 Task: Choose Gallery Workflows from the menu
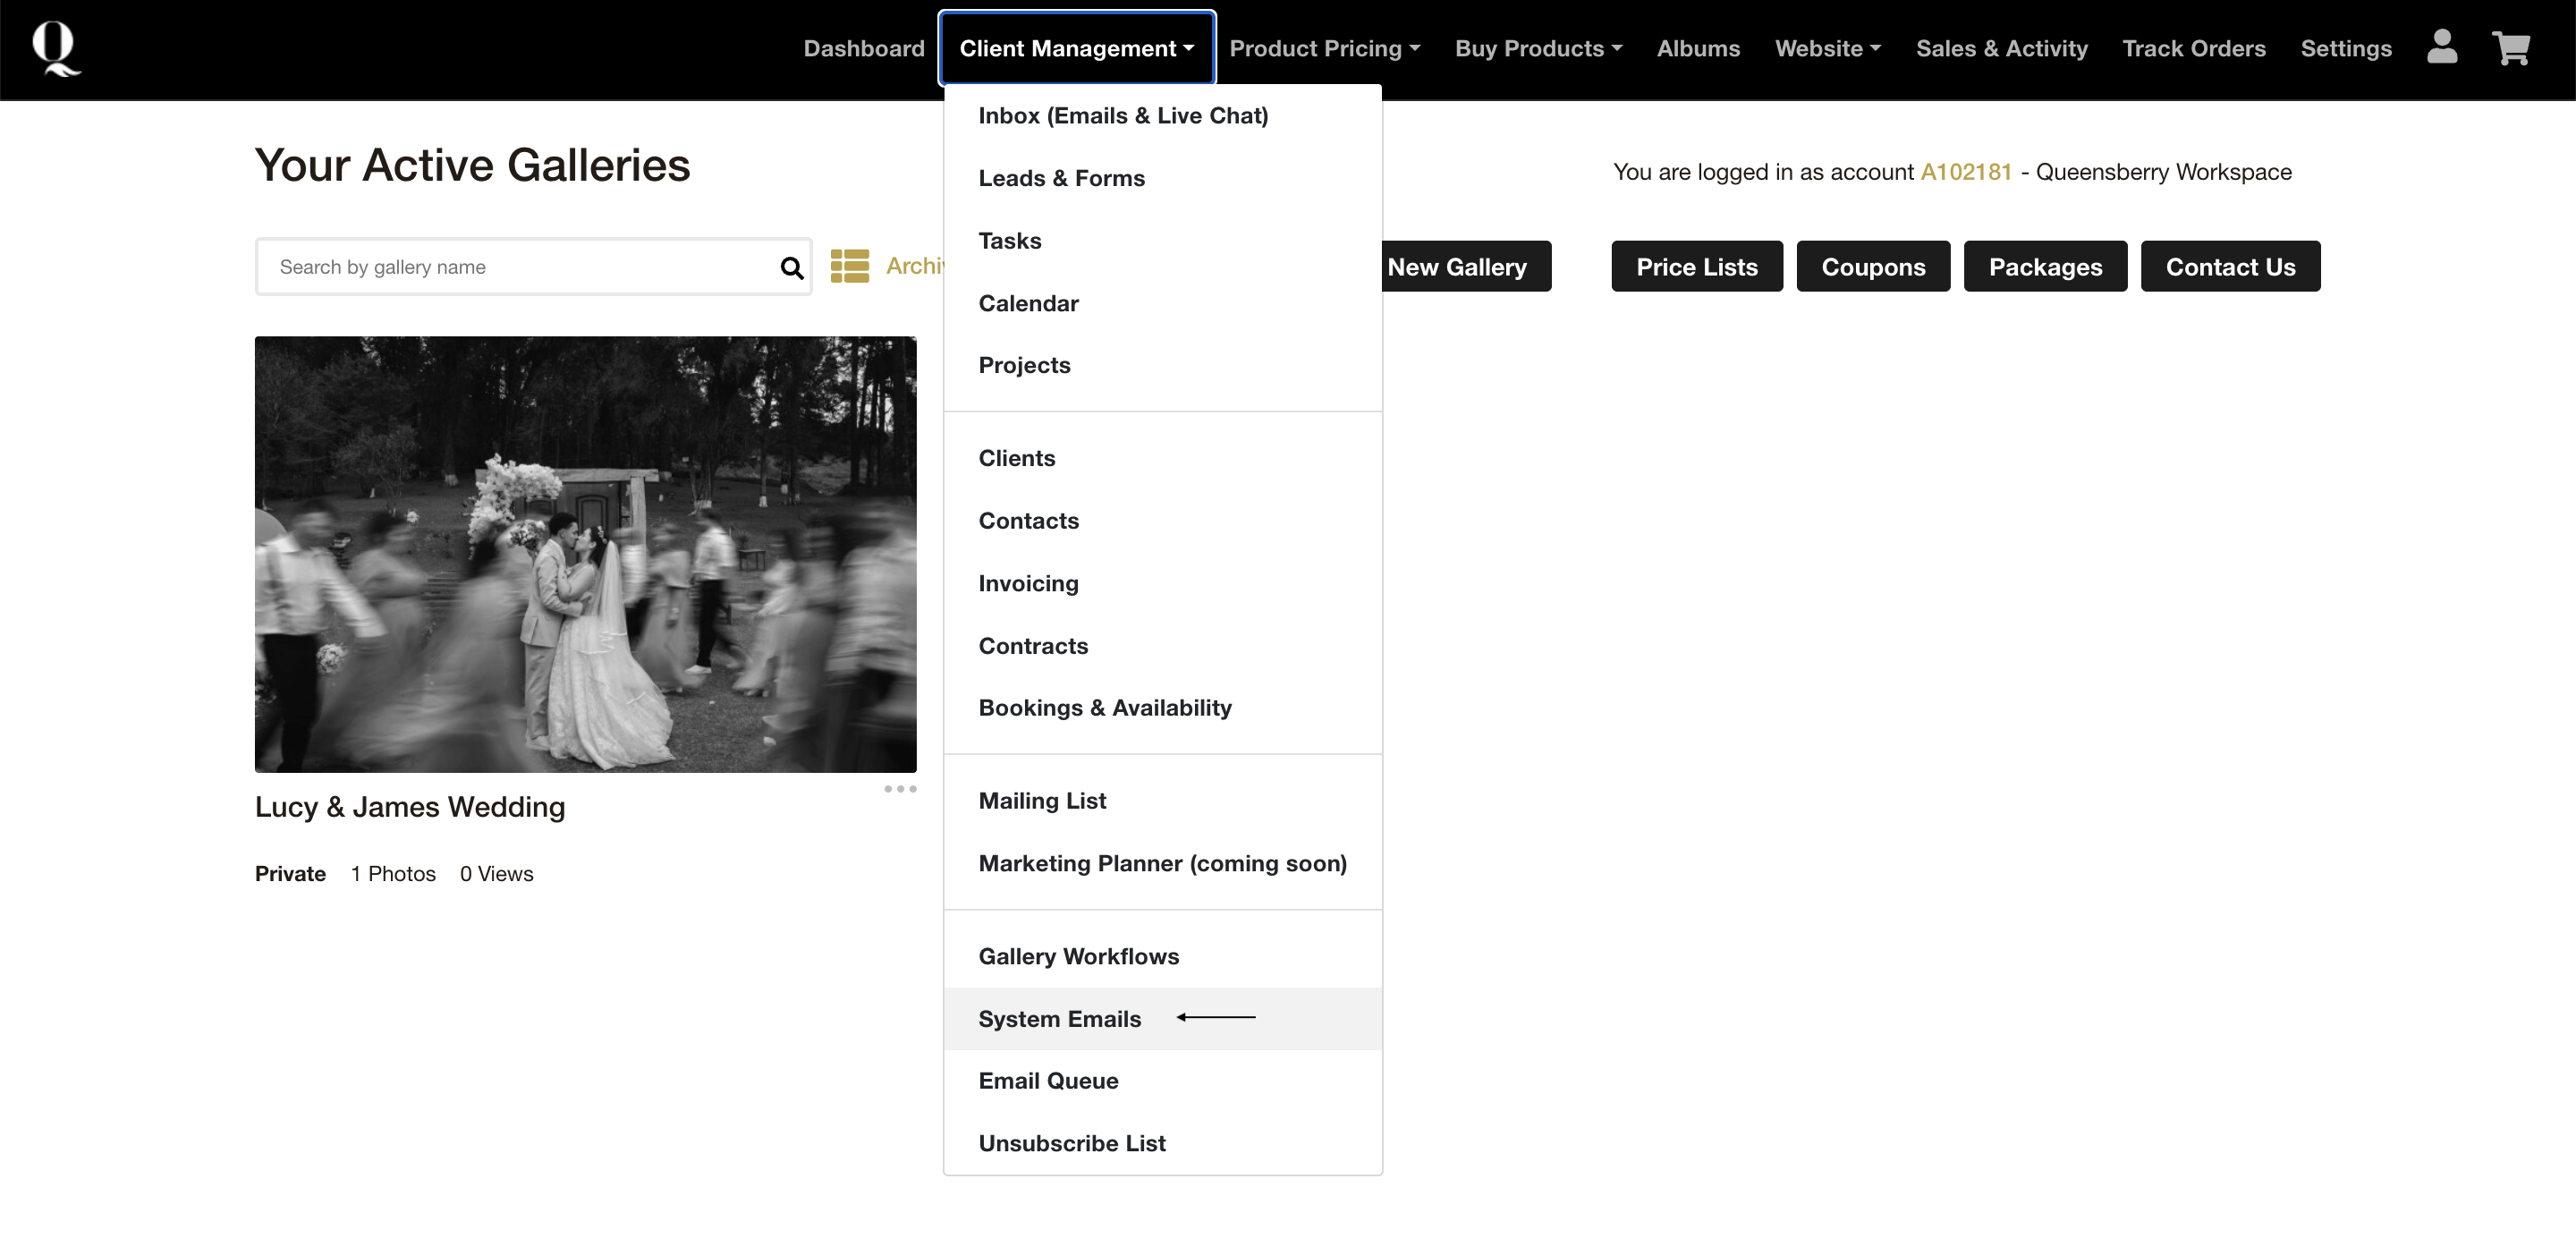[1078, 956]
